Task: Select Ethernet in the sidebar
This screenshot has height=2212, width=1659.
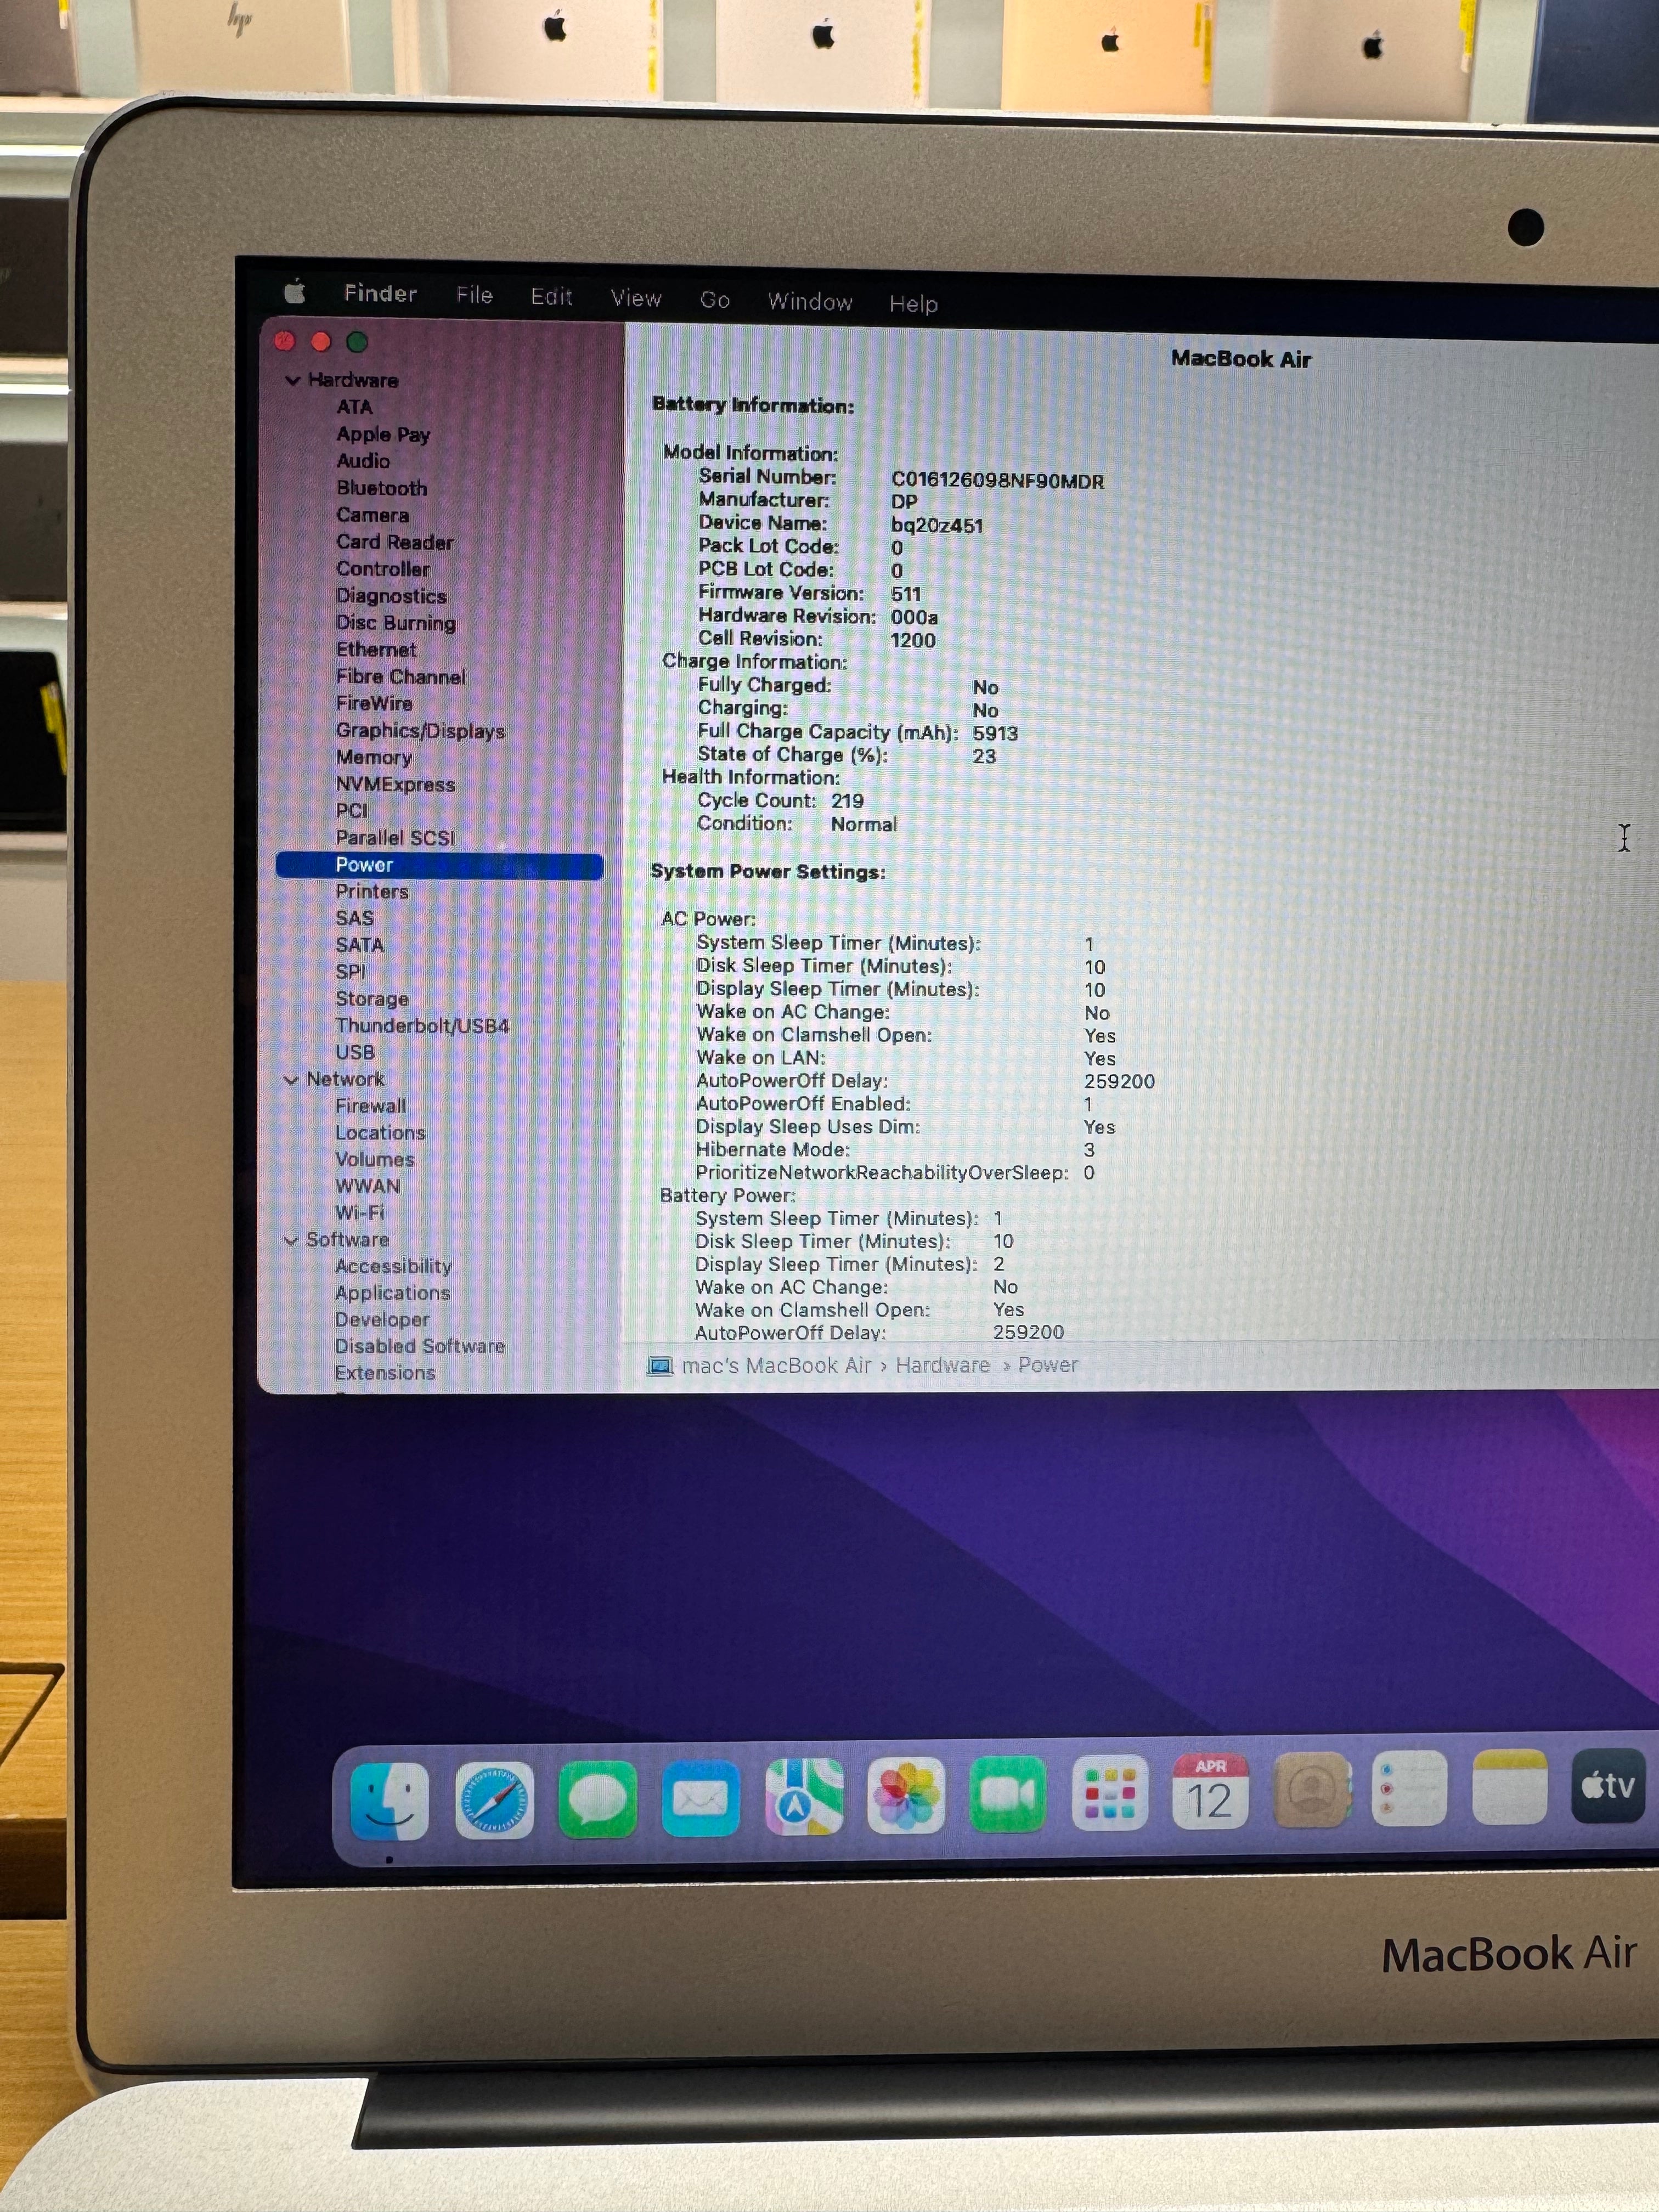Action: pyautogui.click(x=376, y=650)
